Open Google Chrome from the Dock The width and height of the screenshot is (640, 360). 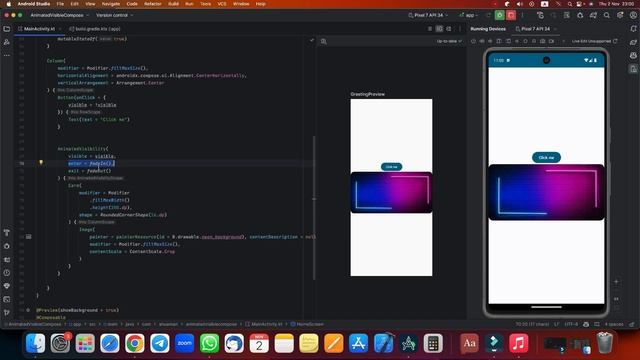tap(135, 343)
